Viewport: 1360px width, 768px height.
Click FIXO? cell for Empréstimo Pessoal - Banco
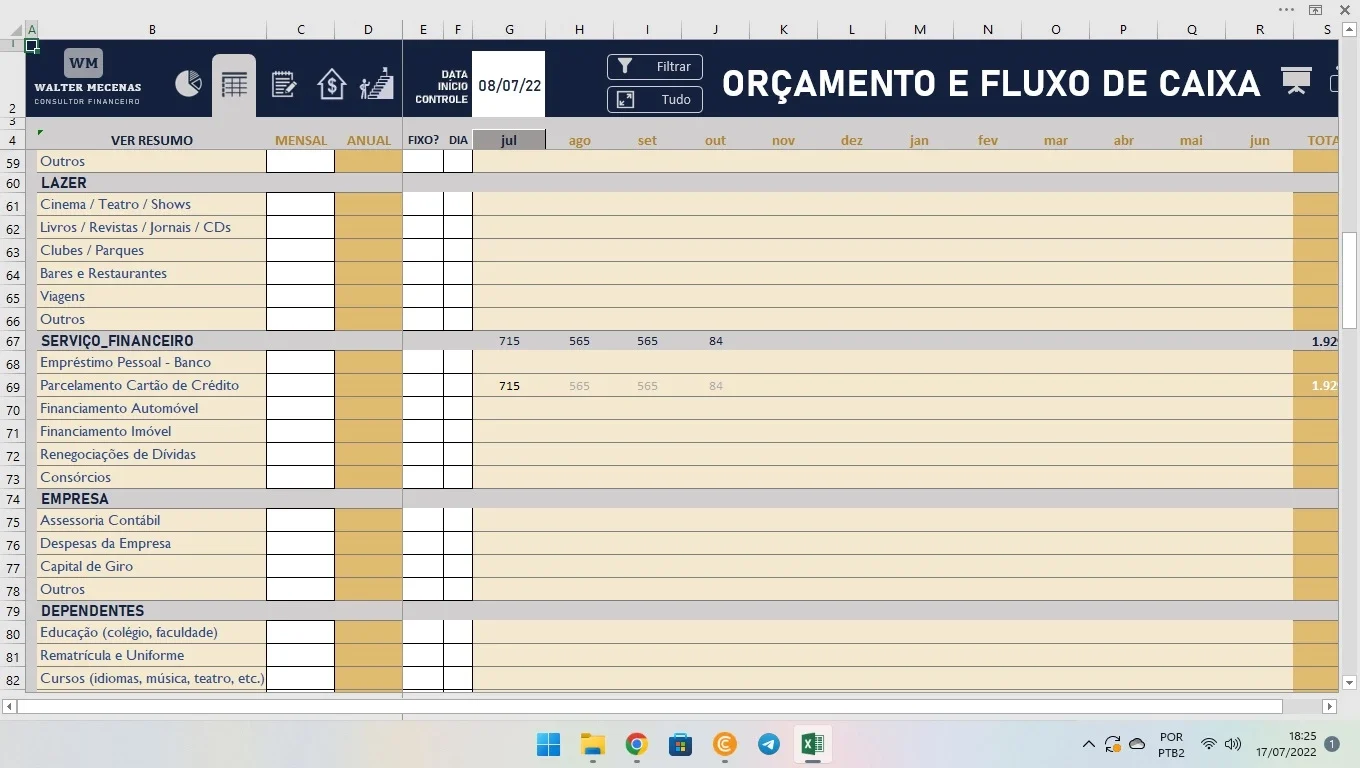[423, 362]
